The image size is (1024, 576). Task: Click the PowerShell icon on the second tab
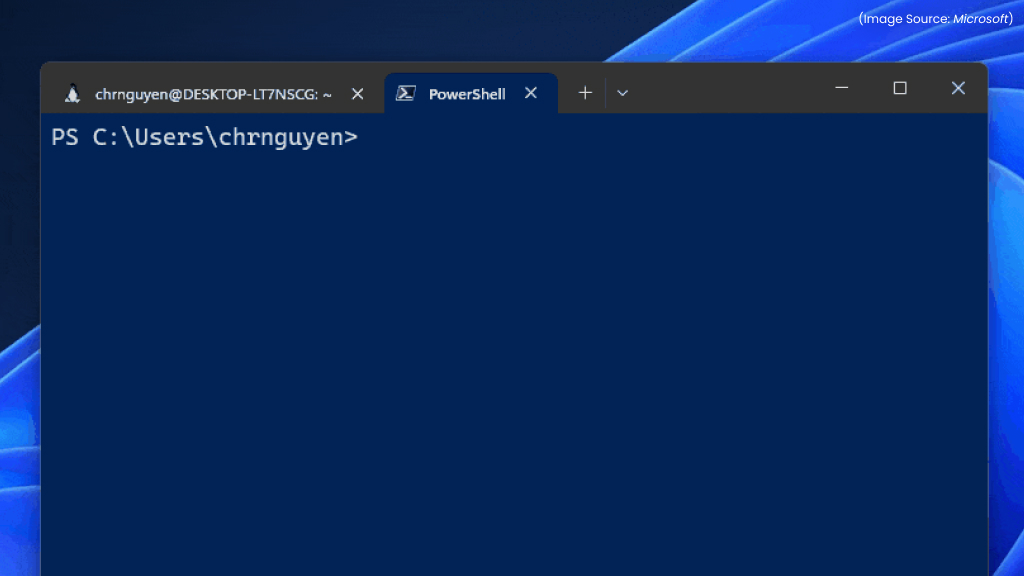[x=405, y=94]
